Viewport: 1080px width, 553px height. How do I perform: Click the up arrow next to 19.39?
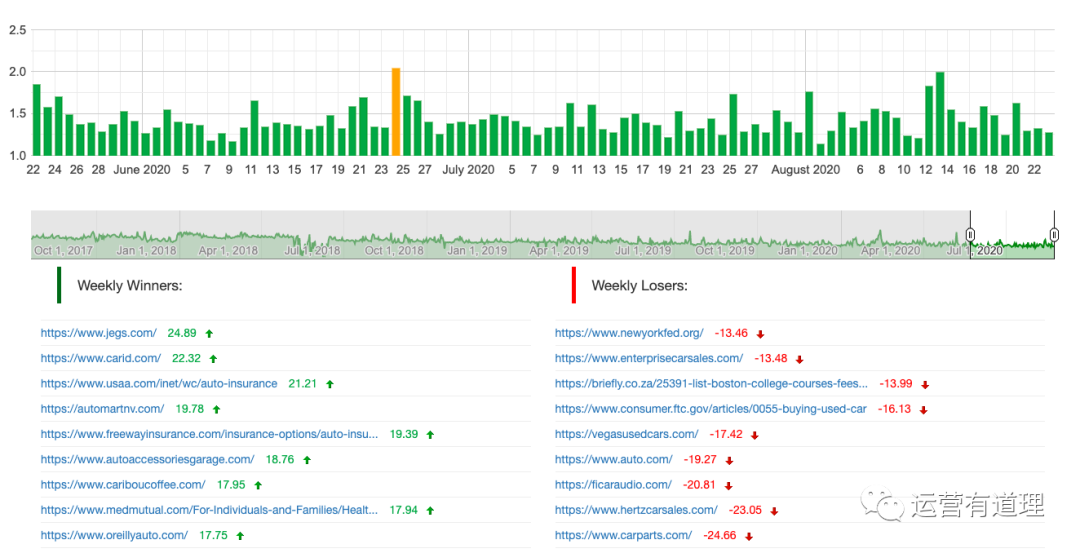coord(430,435)
